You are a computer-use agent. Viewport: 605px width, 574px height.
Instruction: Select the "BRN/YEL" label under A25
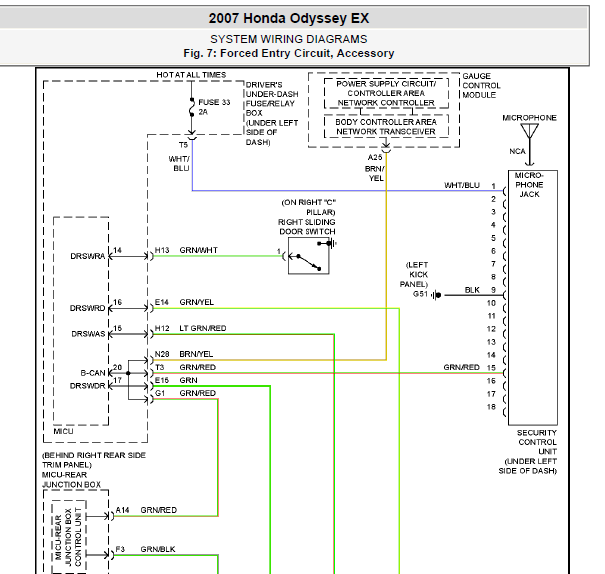(x=374, y=174)
